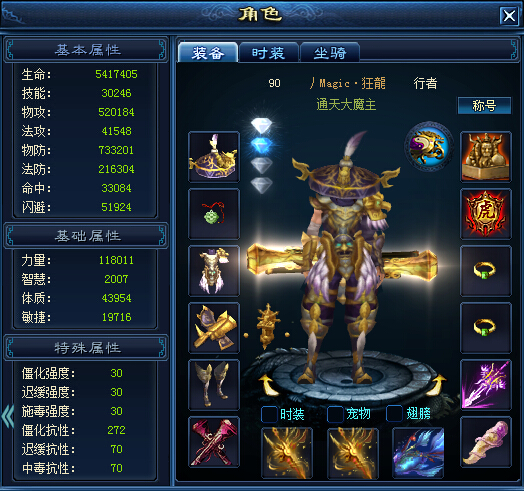Screen dimensions: 524x491
Task: Rotate character left with golden arrow
Action: point(268,385)
